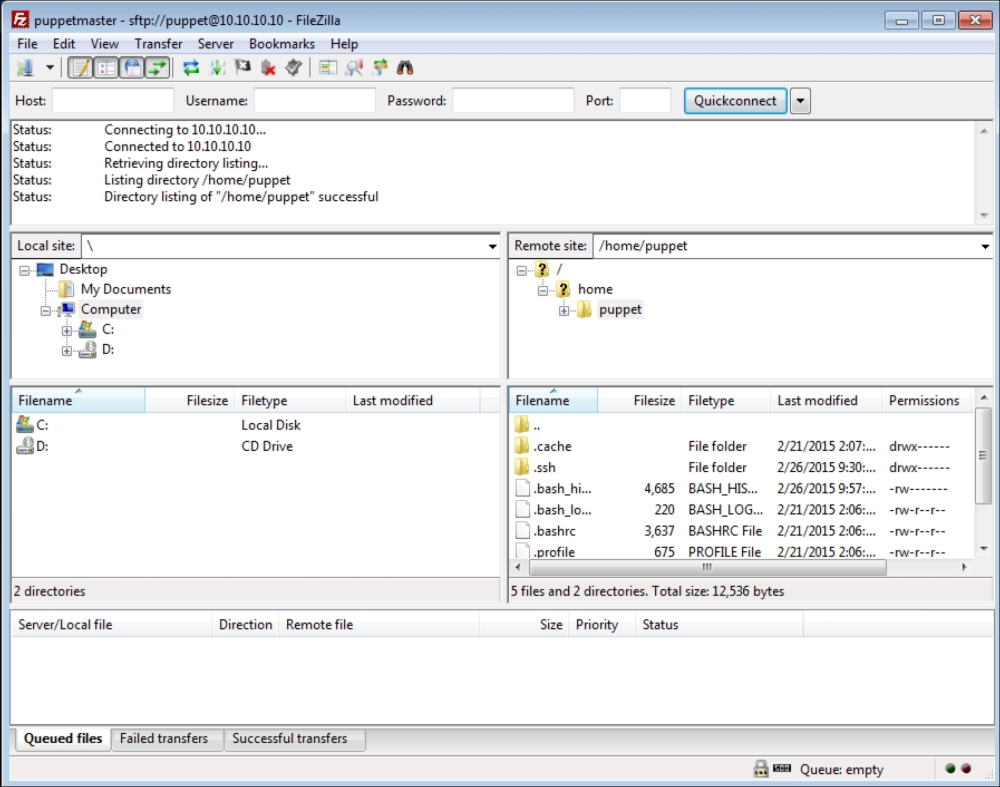This screenshot has height=787, width=1000.
Task: Sort remote files by Last modified column
Action: [x=817, y=401]
